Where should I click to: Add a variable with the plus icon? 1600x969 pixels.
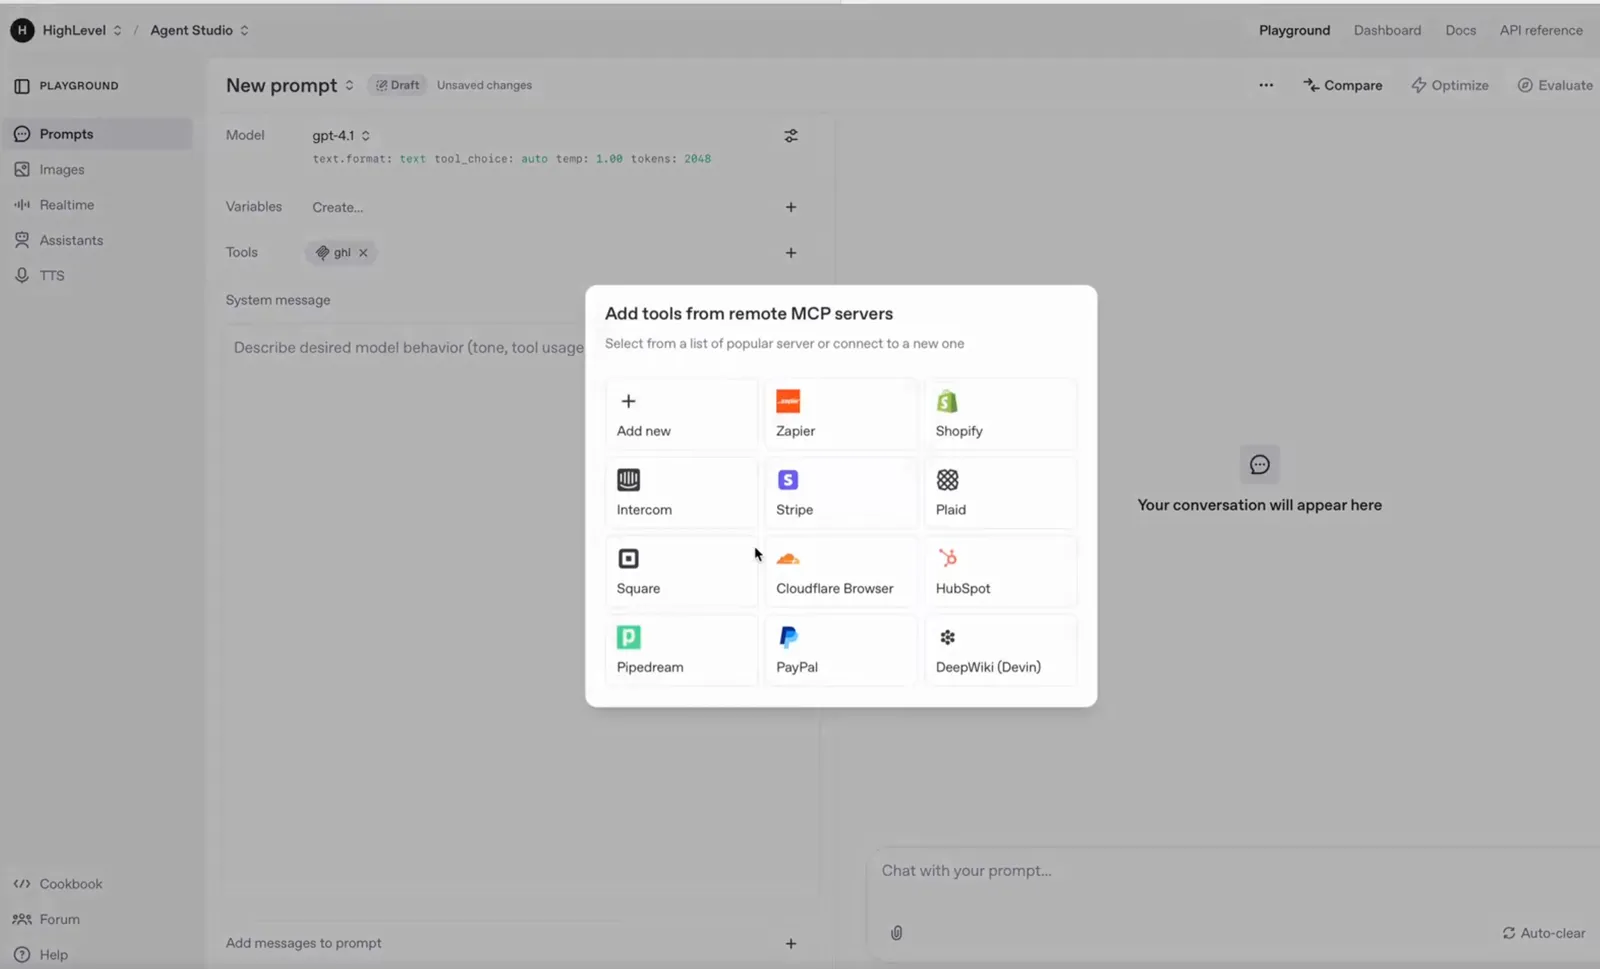791,207
